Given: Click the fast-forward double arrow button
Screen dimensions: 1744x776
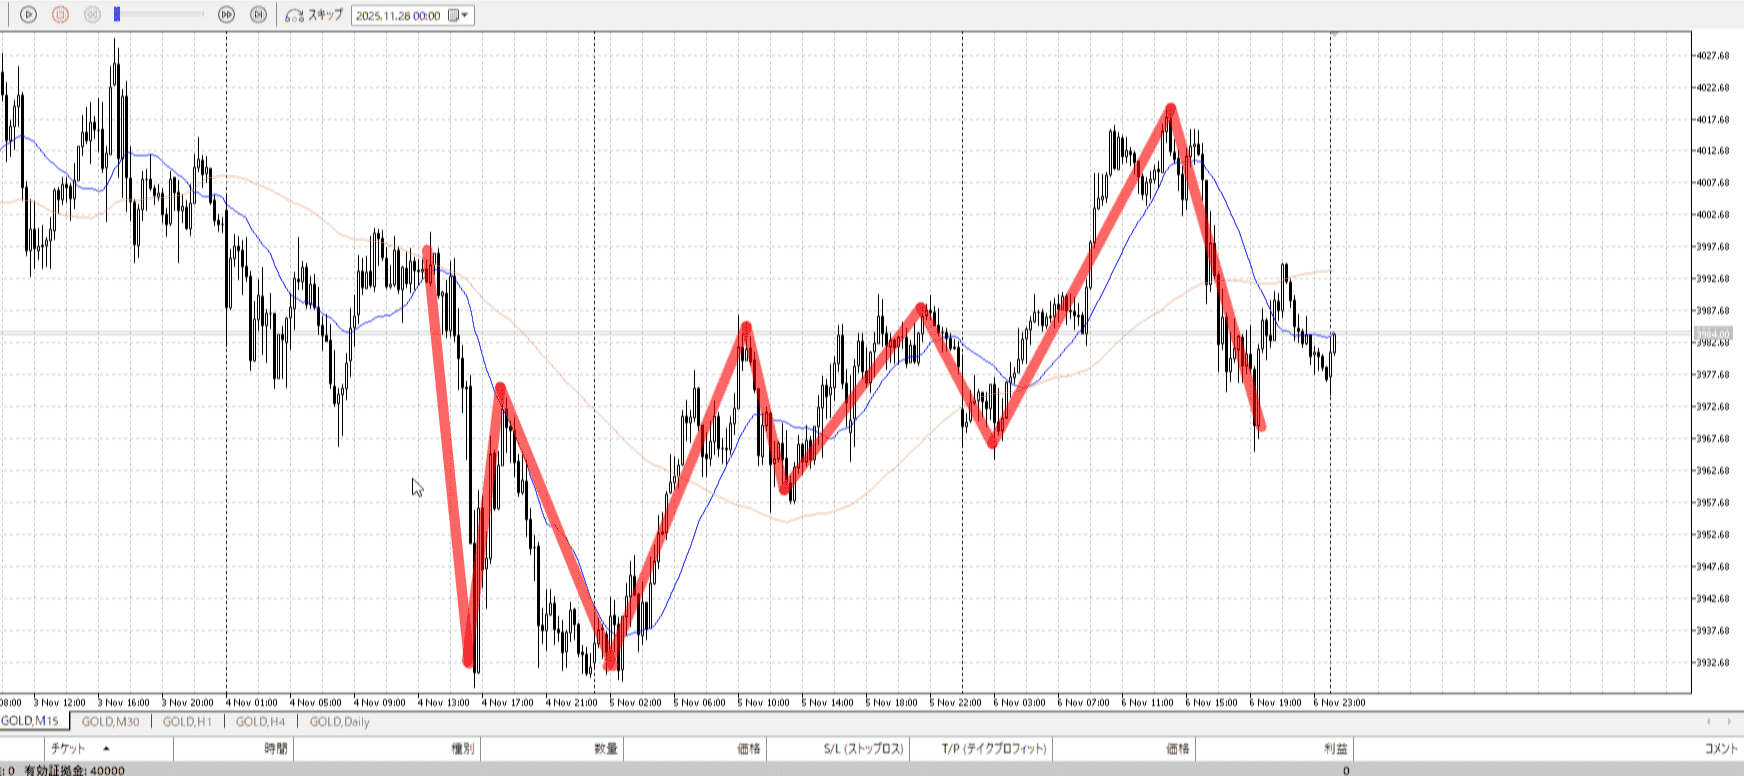Looking at the screenshot, I should (x=226, y=15).
